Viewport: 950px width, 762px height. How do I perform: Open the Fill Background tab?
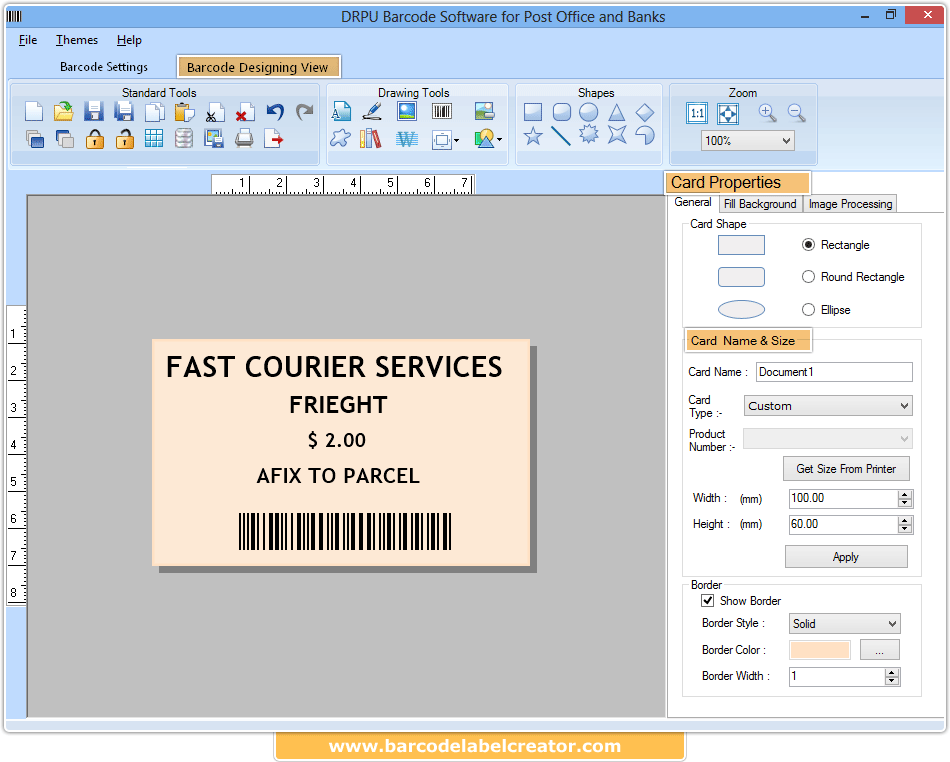point(760,204)
